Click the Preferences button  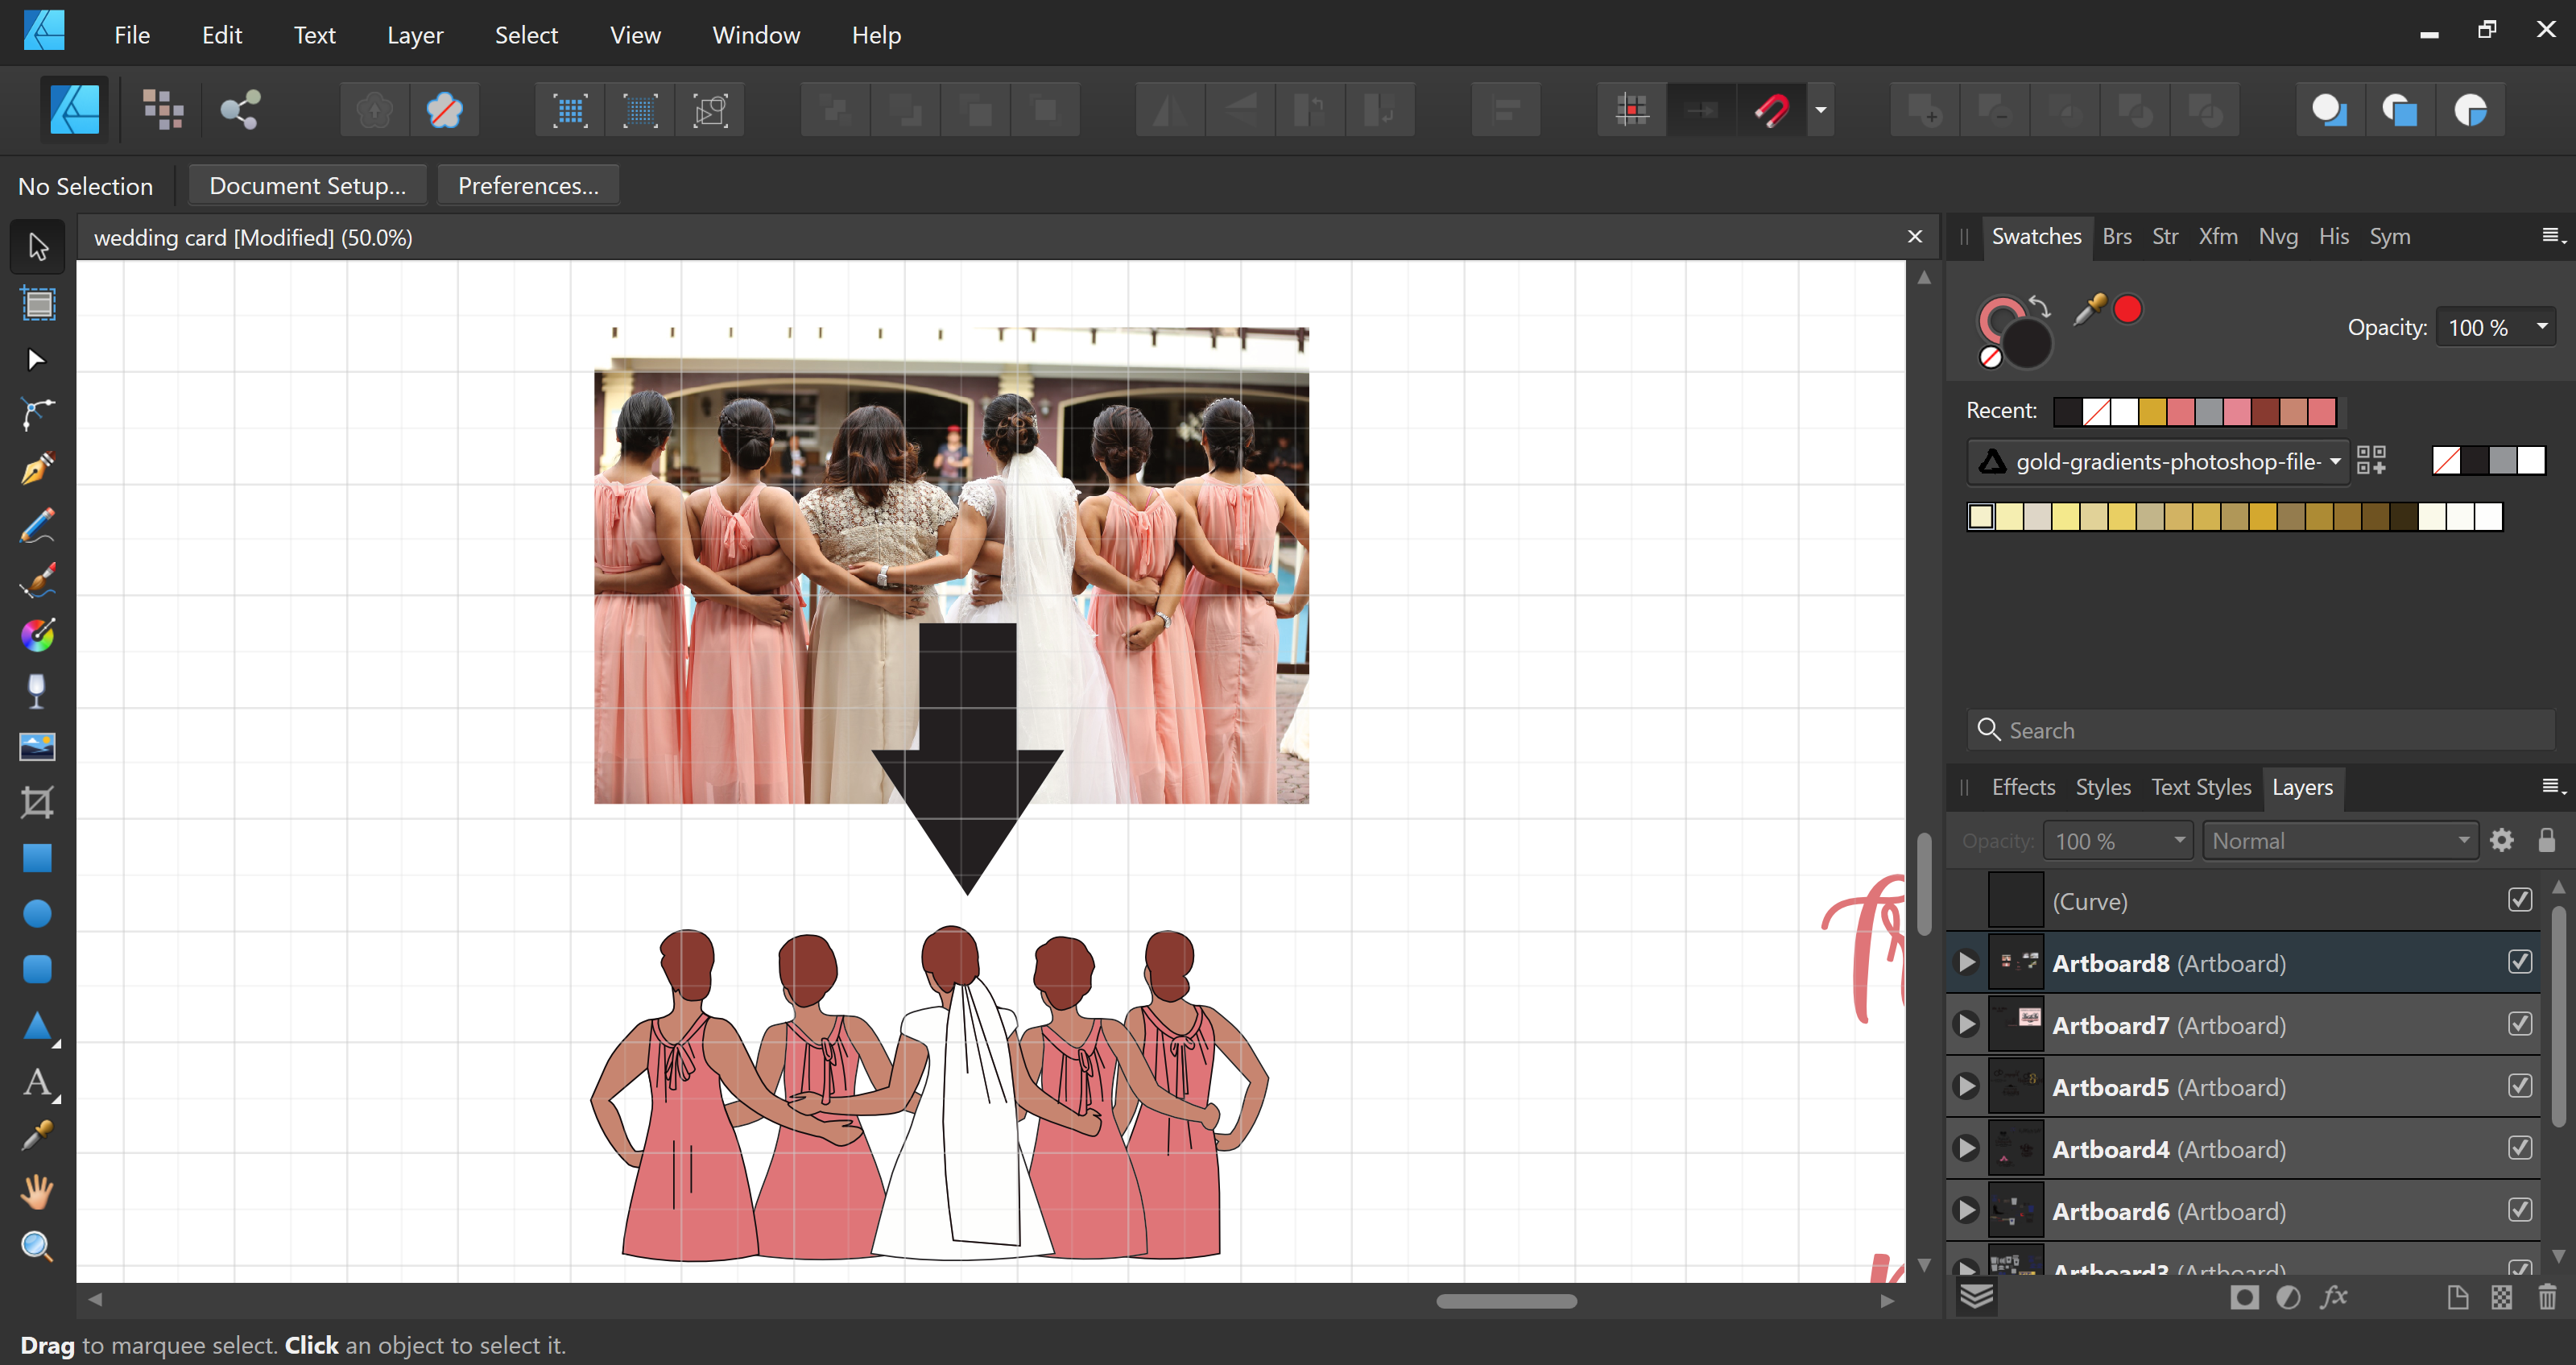click(x=528, y=185)
